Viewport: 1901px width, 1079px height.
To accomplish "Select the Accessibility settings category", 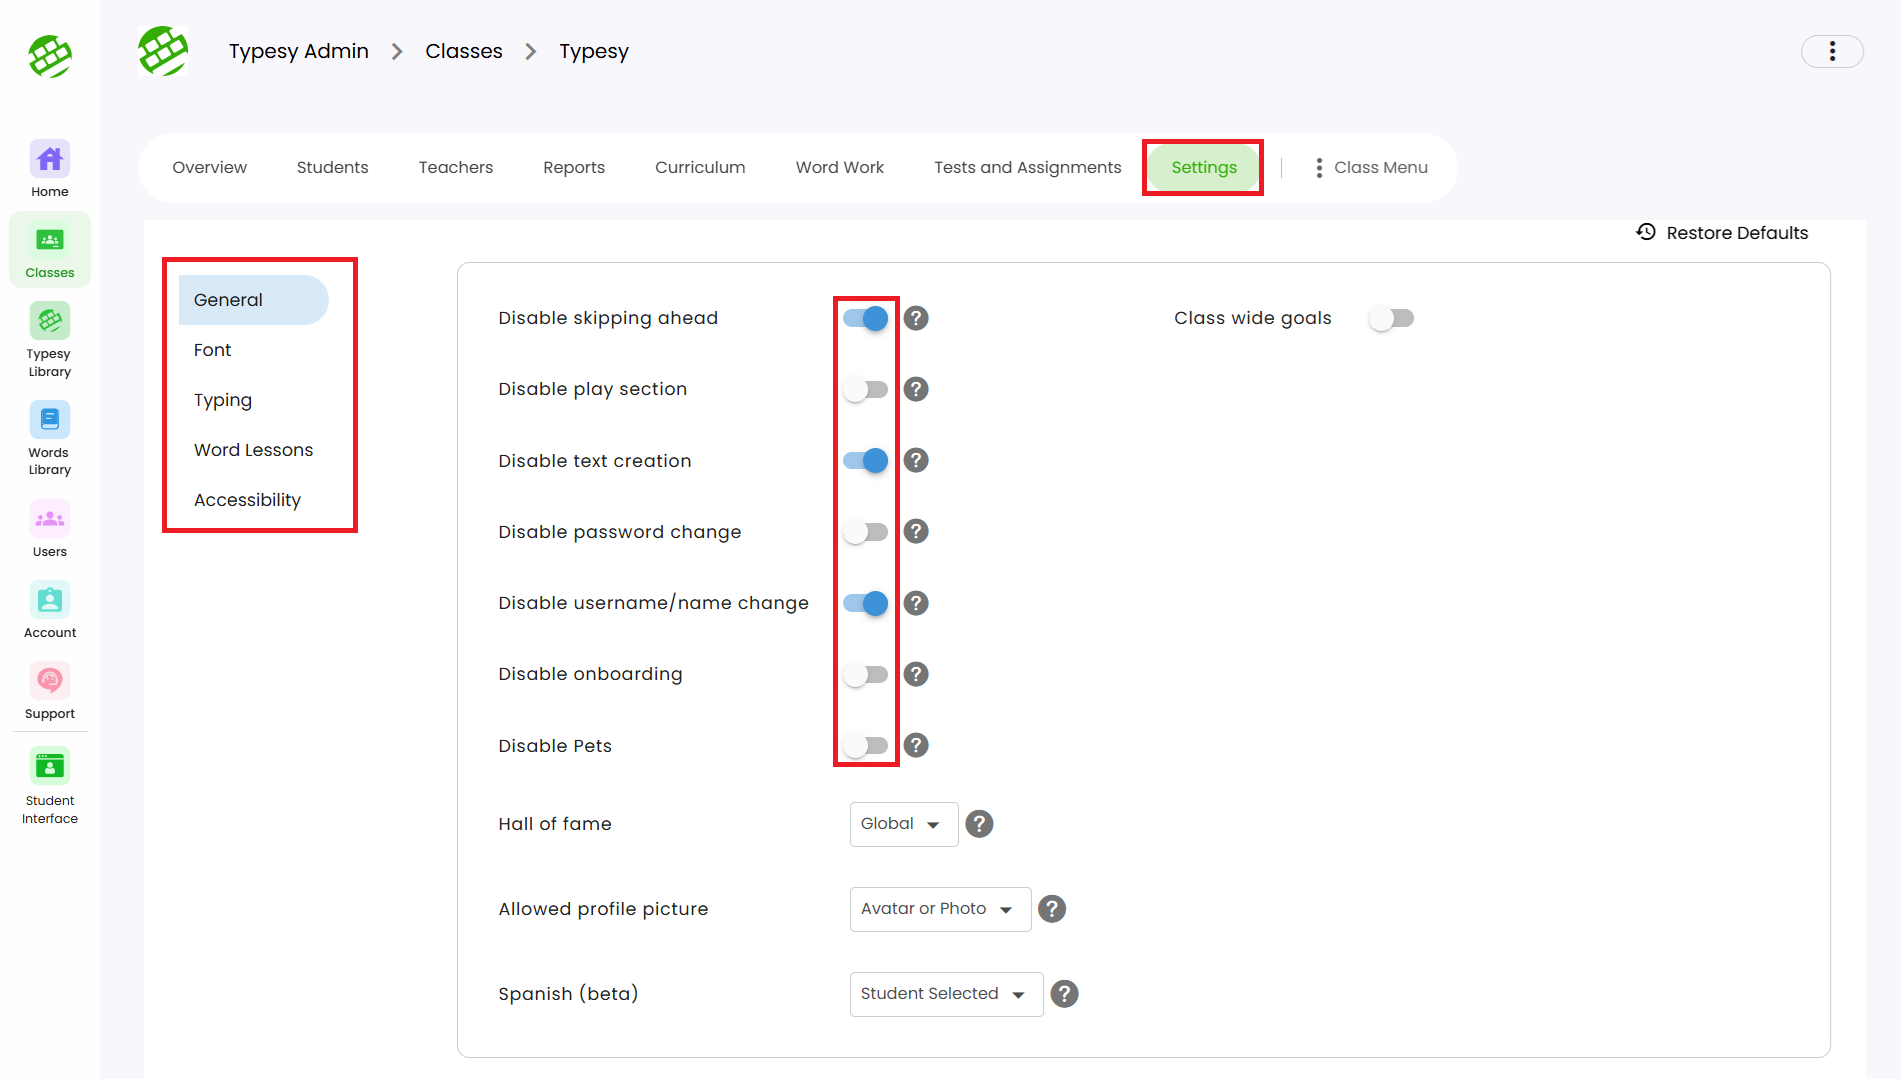I will coord(247,500).
